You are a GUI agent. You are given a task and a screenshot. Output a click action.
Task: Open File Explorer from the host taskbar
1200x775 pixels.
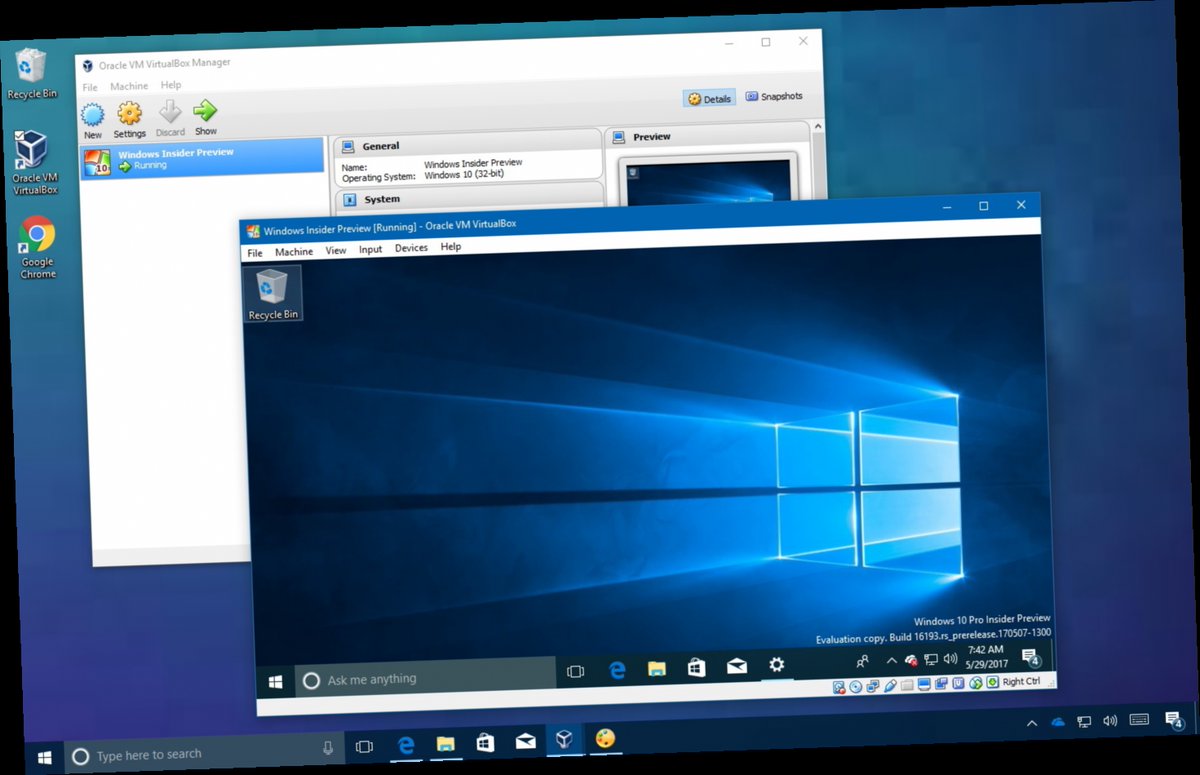(x=445, y=743)
